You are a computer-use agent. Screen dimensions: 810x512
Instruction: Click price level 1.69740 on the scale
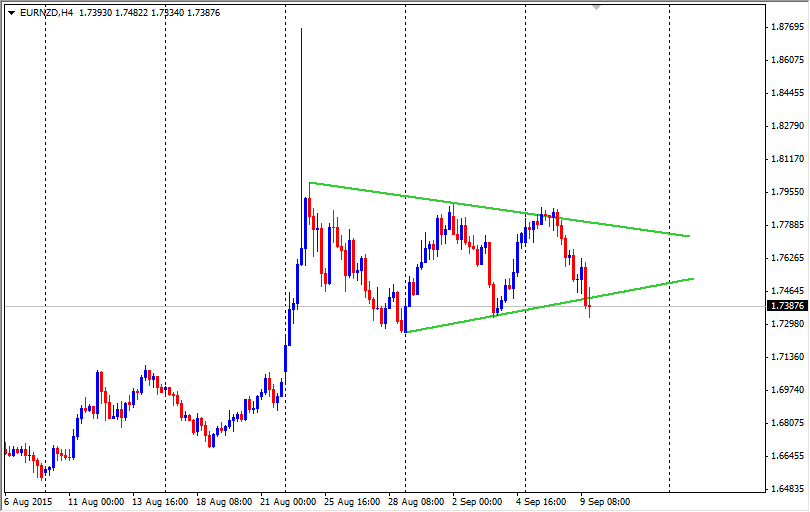point(788,390)
